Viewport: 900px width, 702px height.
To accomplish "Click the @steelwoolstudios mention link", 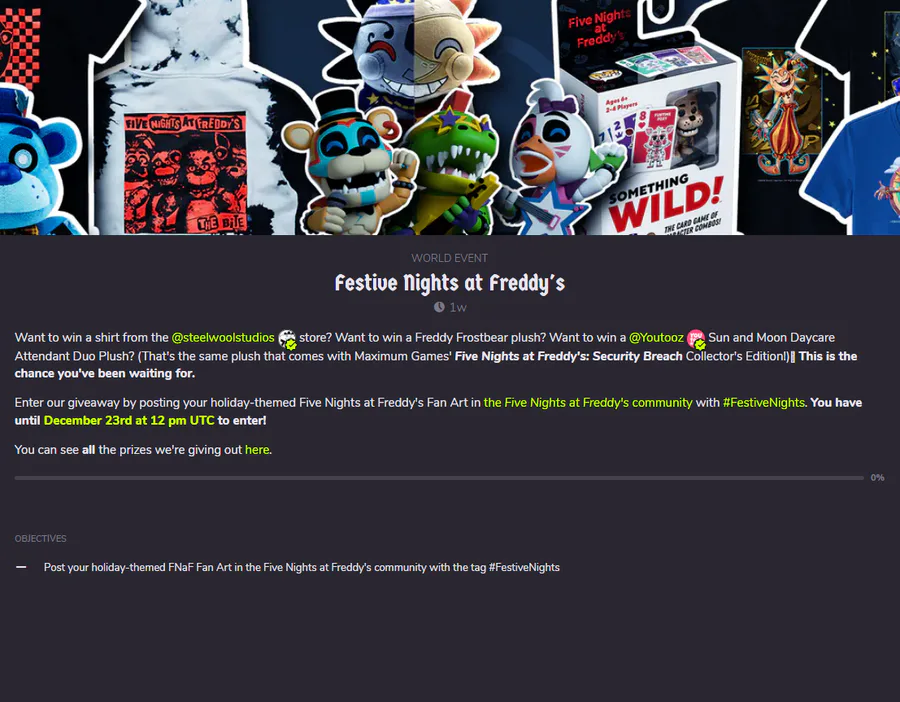I will pos(223,338).
